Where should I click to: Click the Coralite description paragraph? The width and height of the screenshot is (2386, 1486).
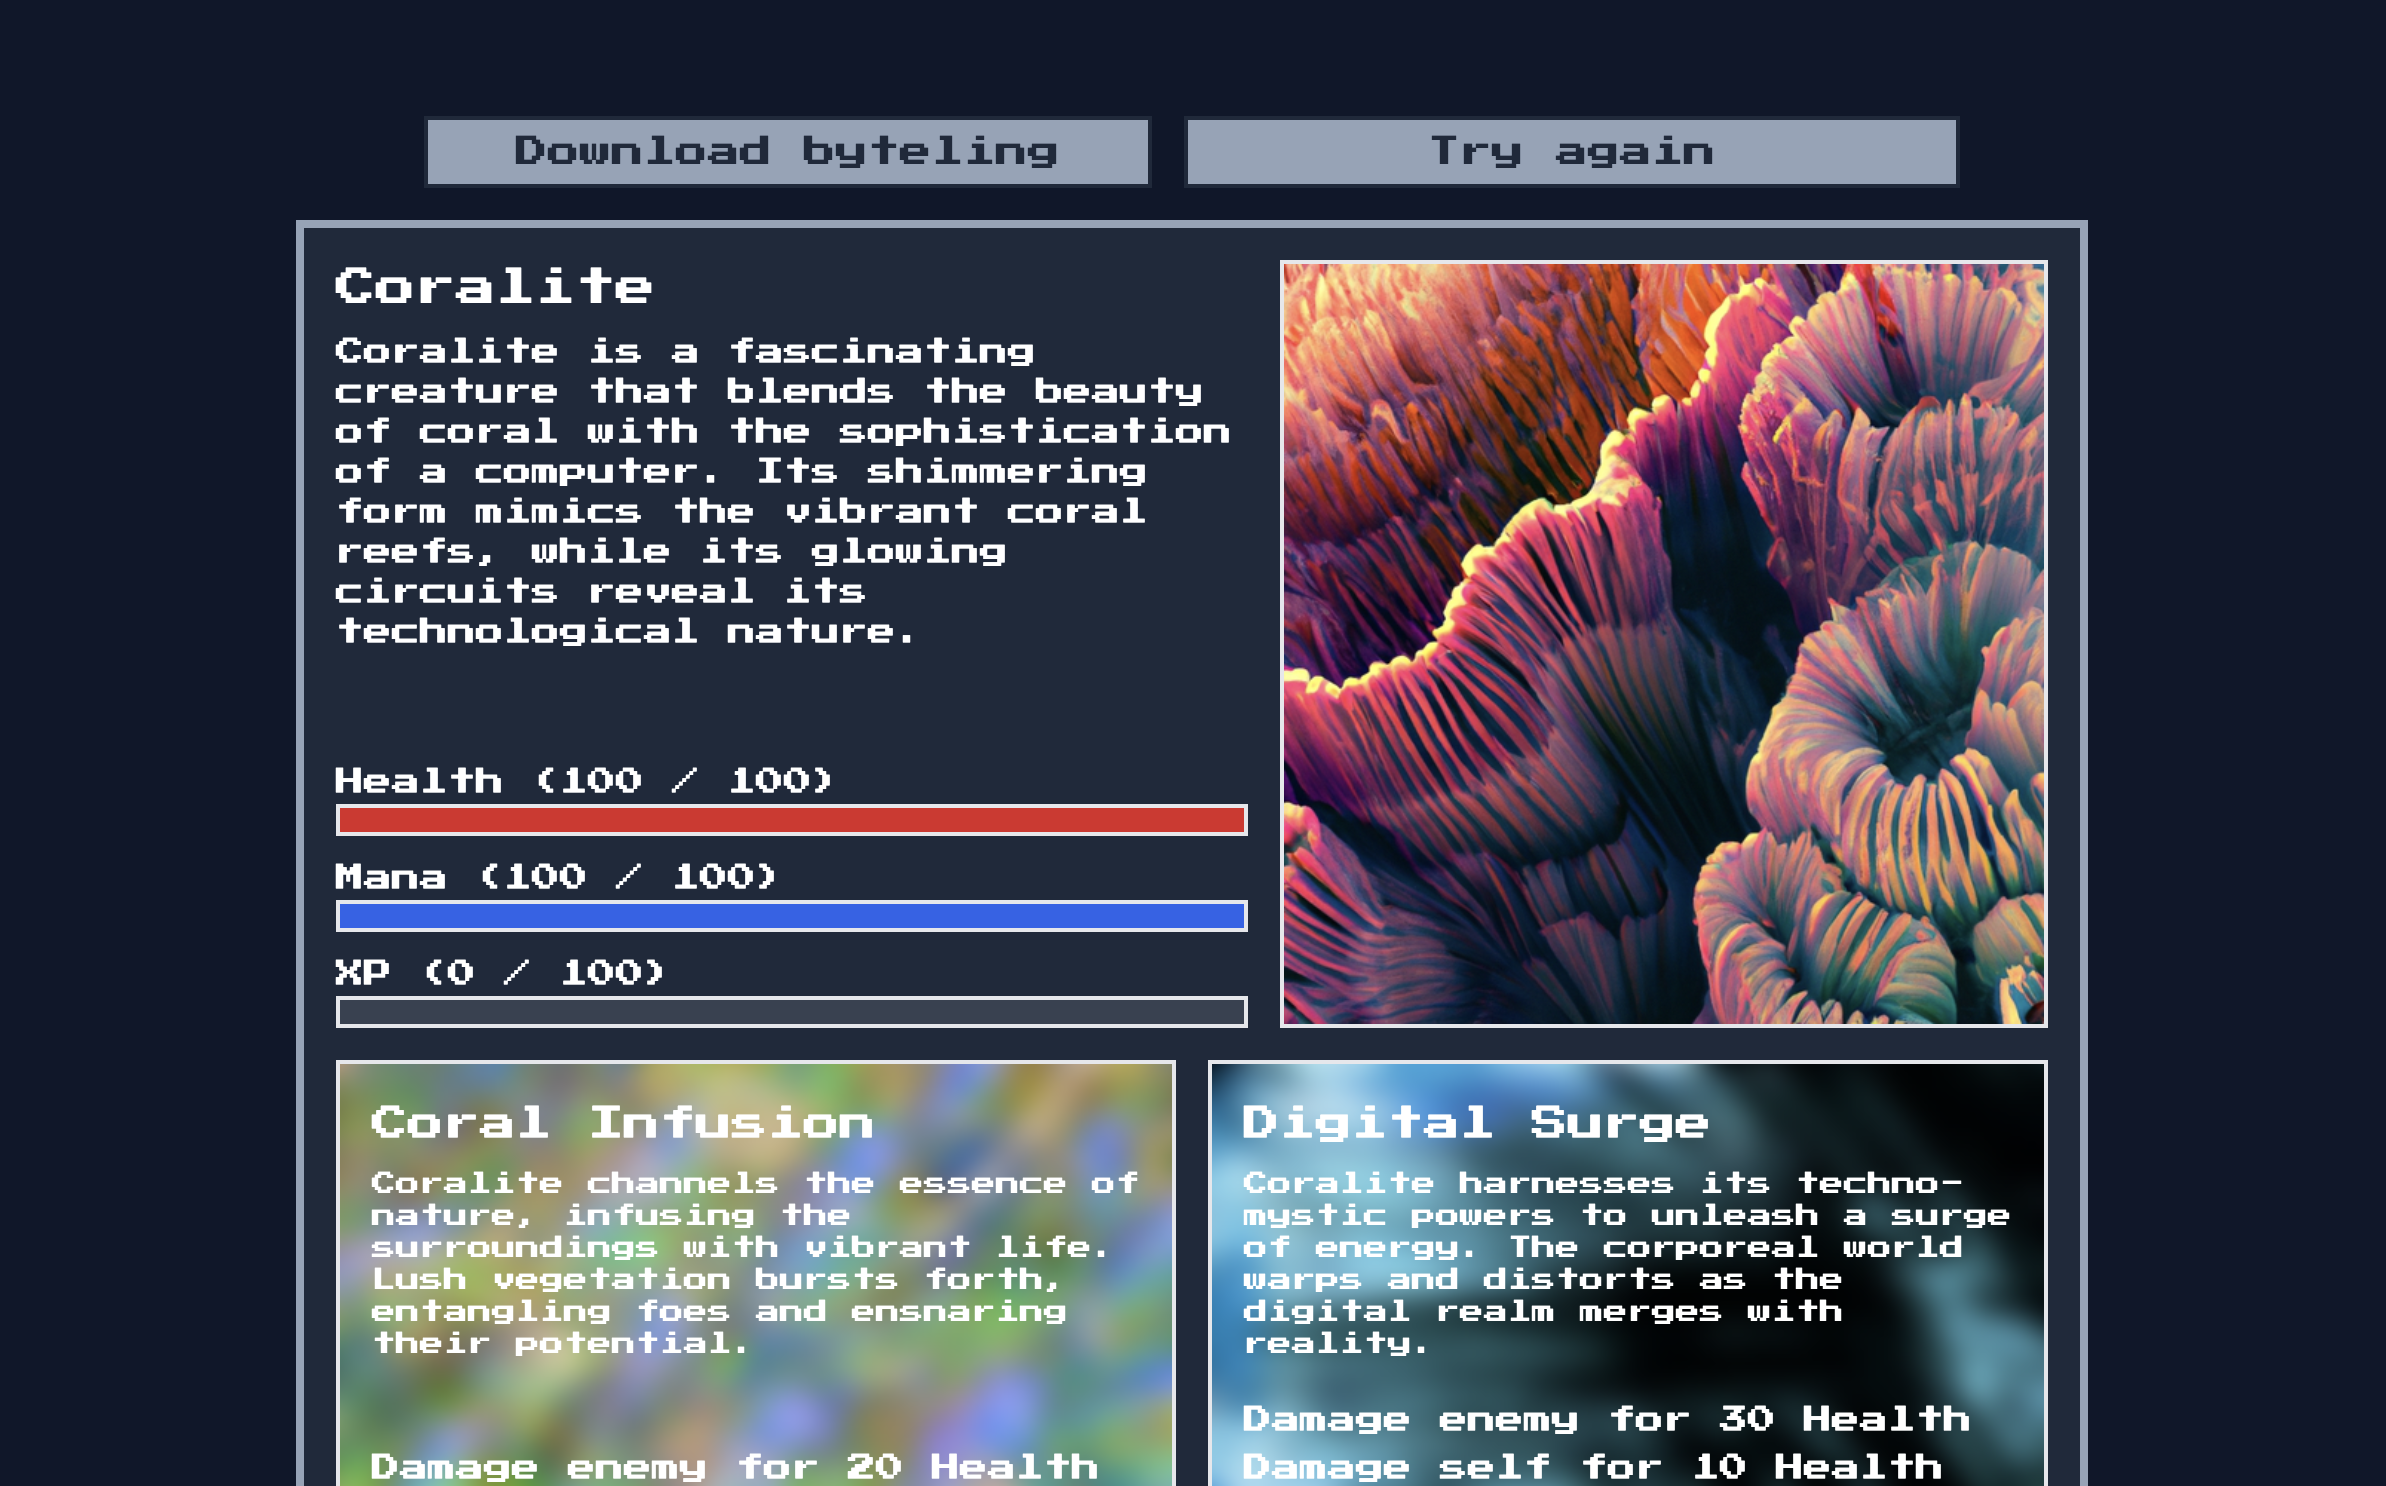pos(780,491)
